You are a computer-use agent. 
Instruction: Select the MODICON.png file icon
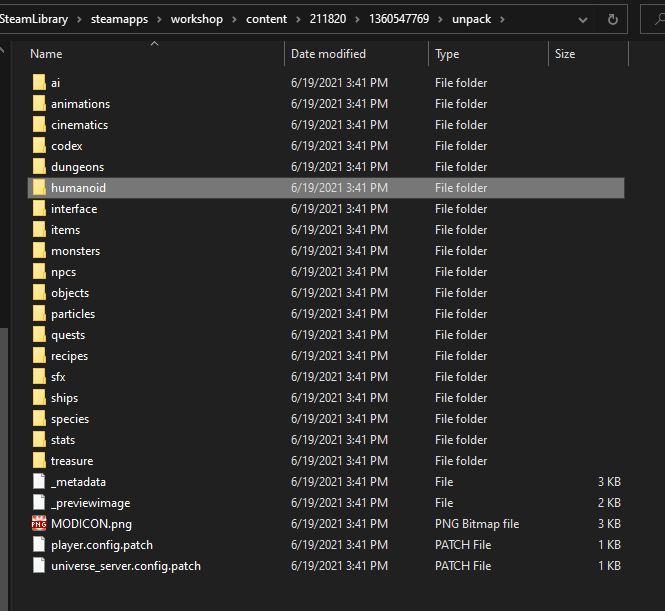tap(39, 524)
